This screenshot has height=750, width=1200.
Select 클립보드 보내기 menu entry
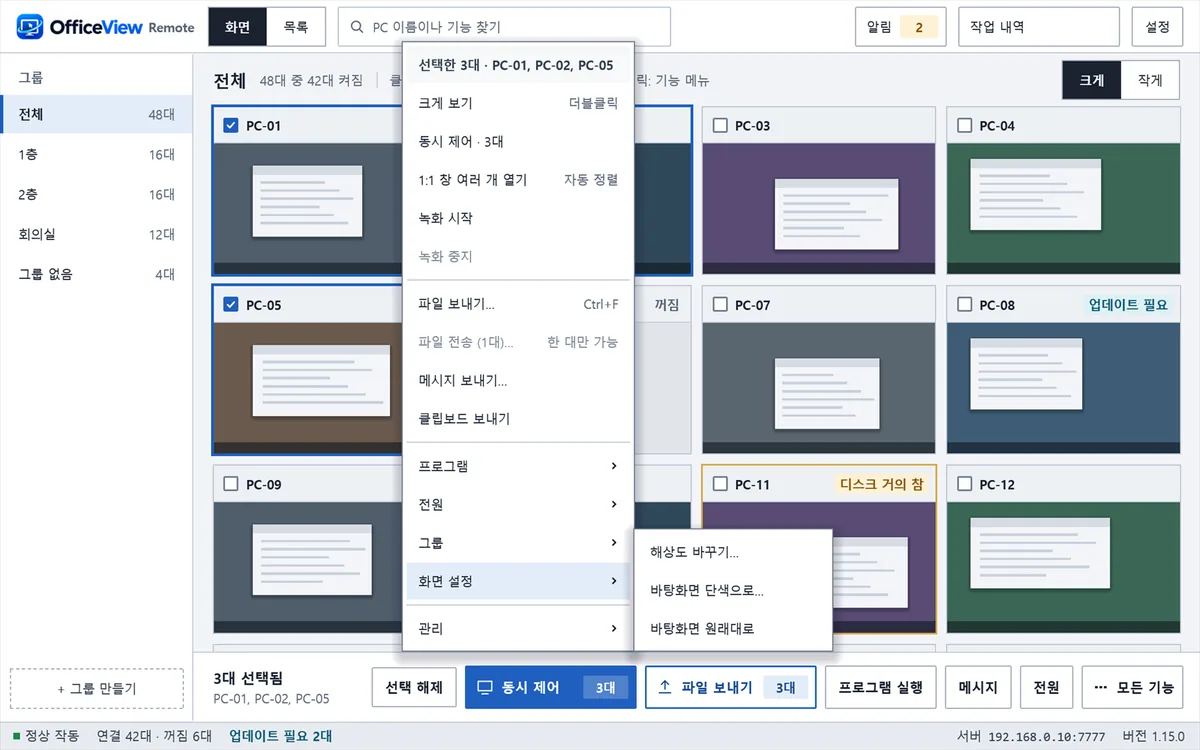pos(518,419)
